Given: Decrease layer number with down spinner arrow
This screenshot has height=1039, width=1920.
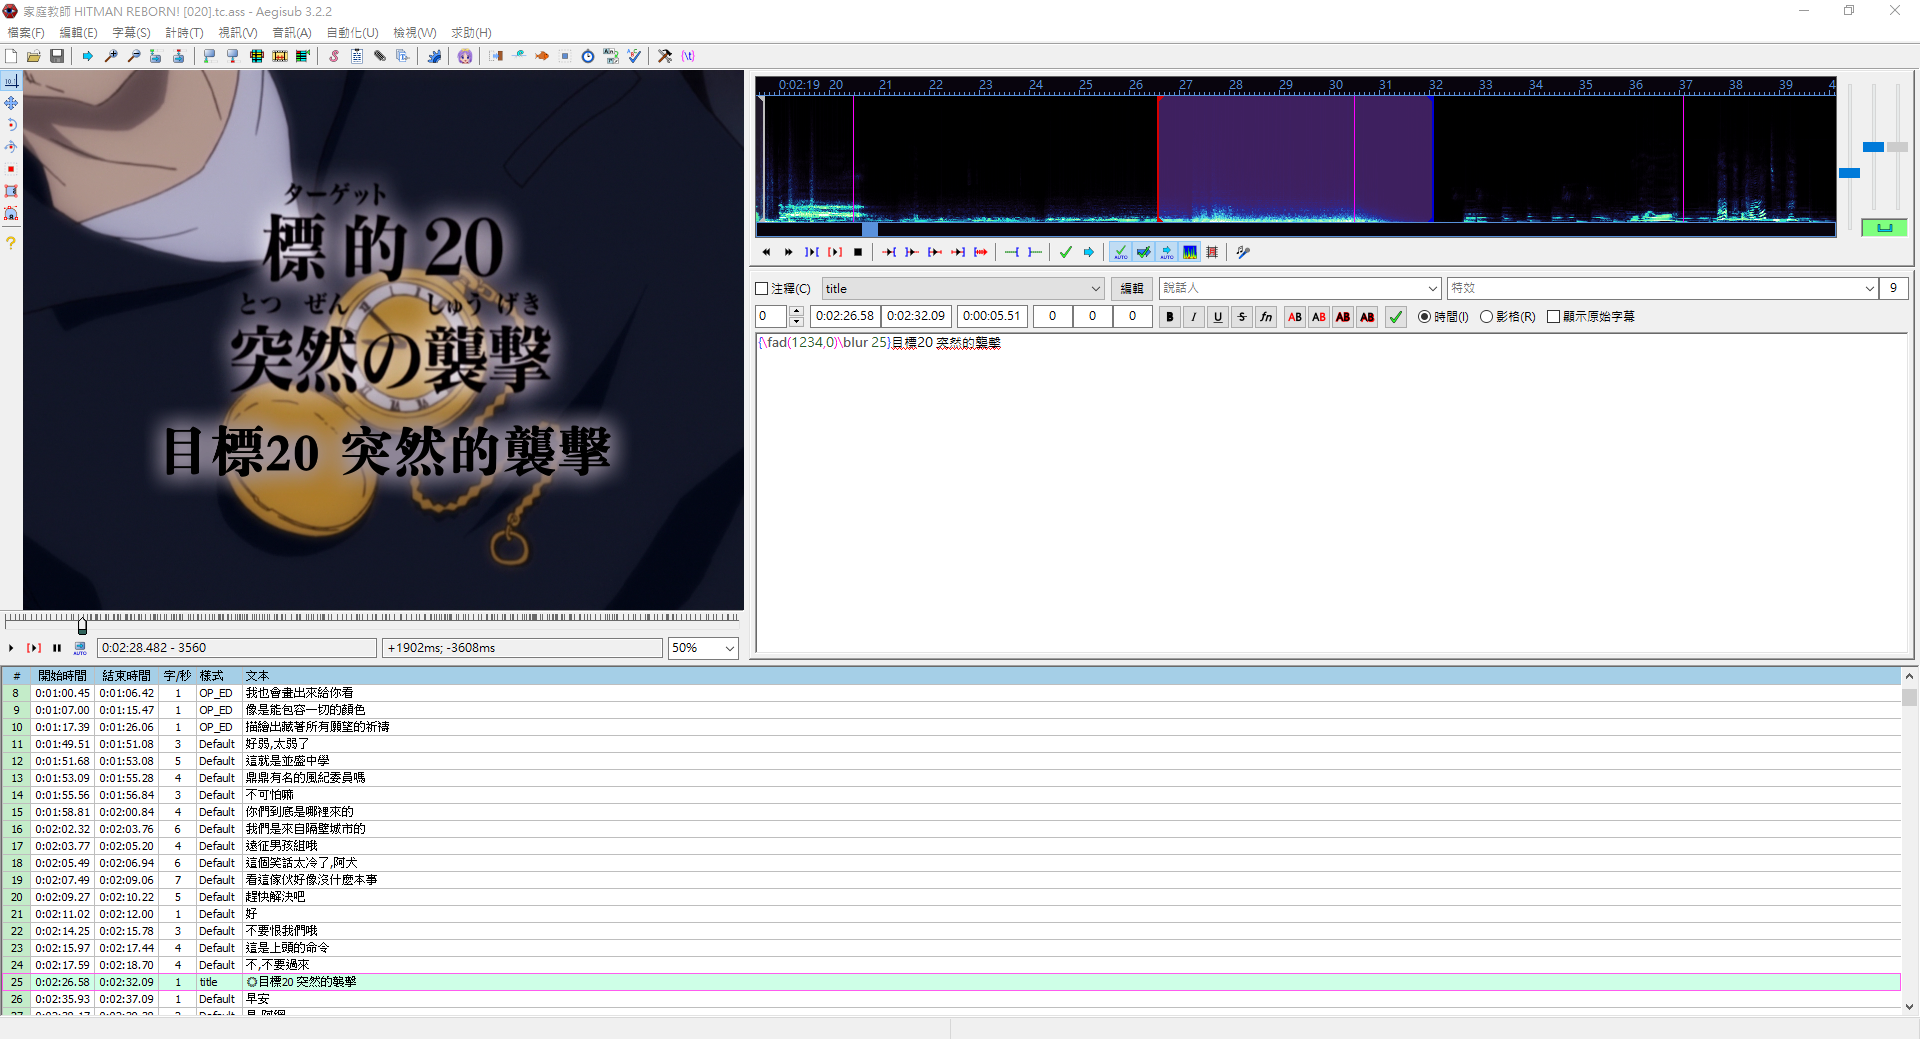Looking at the screenshot, I should click(x=796, y=322).
